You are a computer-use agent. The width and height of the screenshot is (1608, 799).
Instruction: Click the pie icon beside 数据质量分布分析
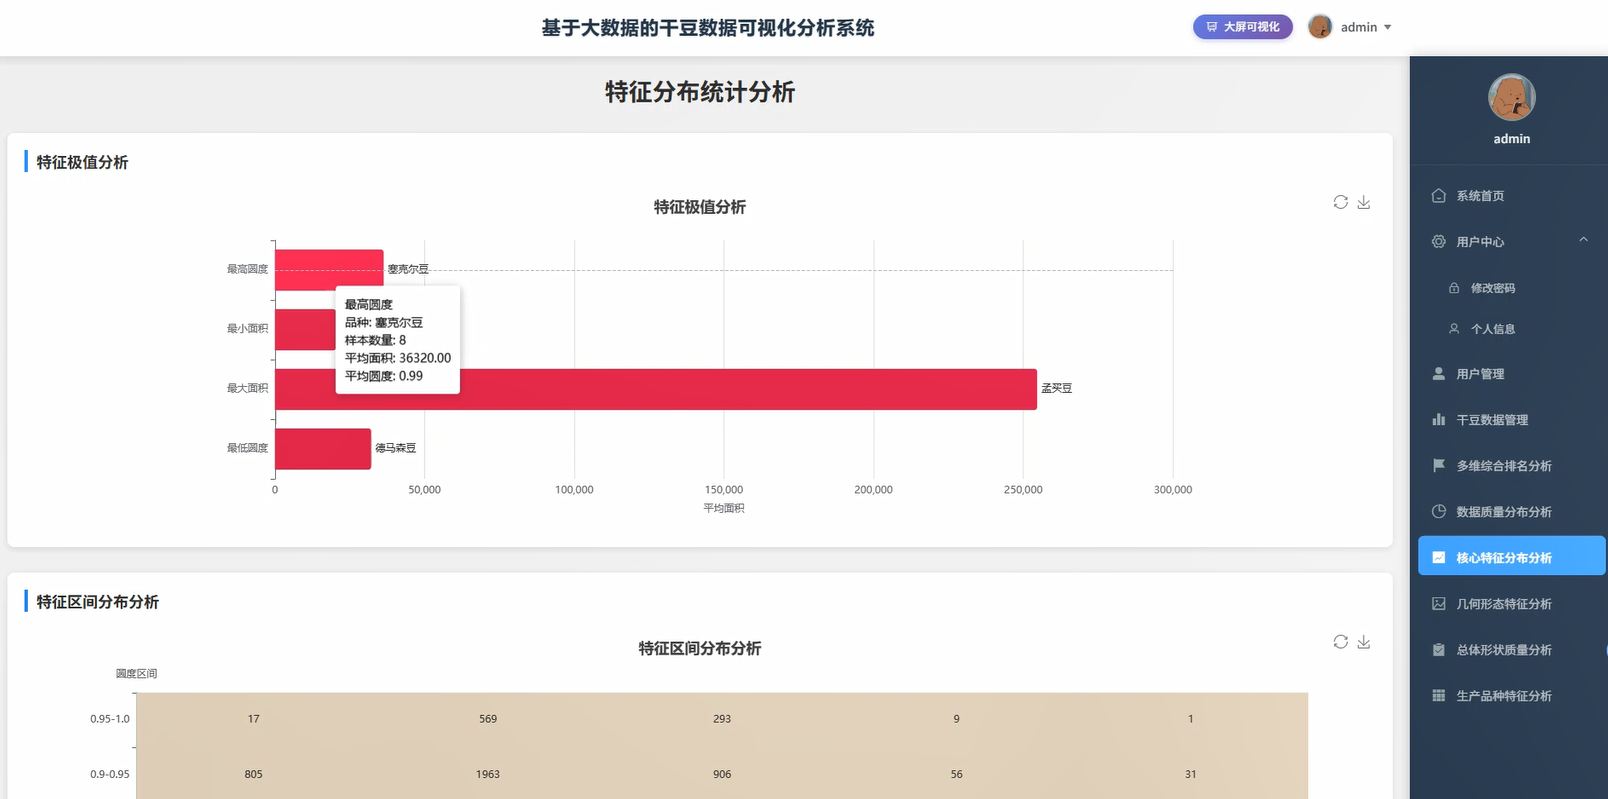(x=1438, y=512)
